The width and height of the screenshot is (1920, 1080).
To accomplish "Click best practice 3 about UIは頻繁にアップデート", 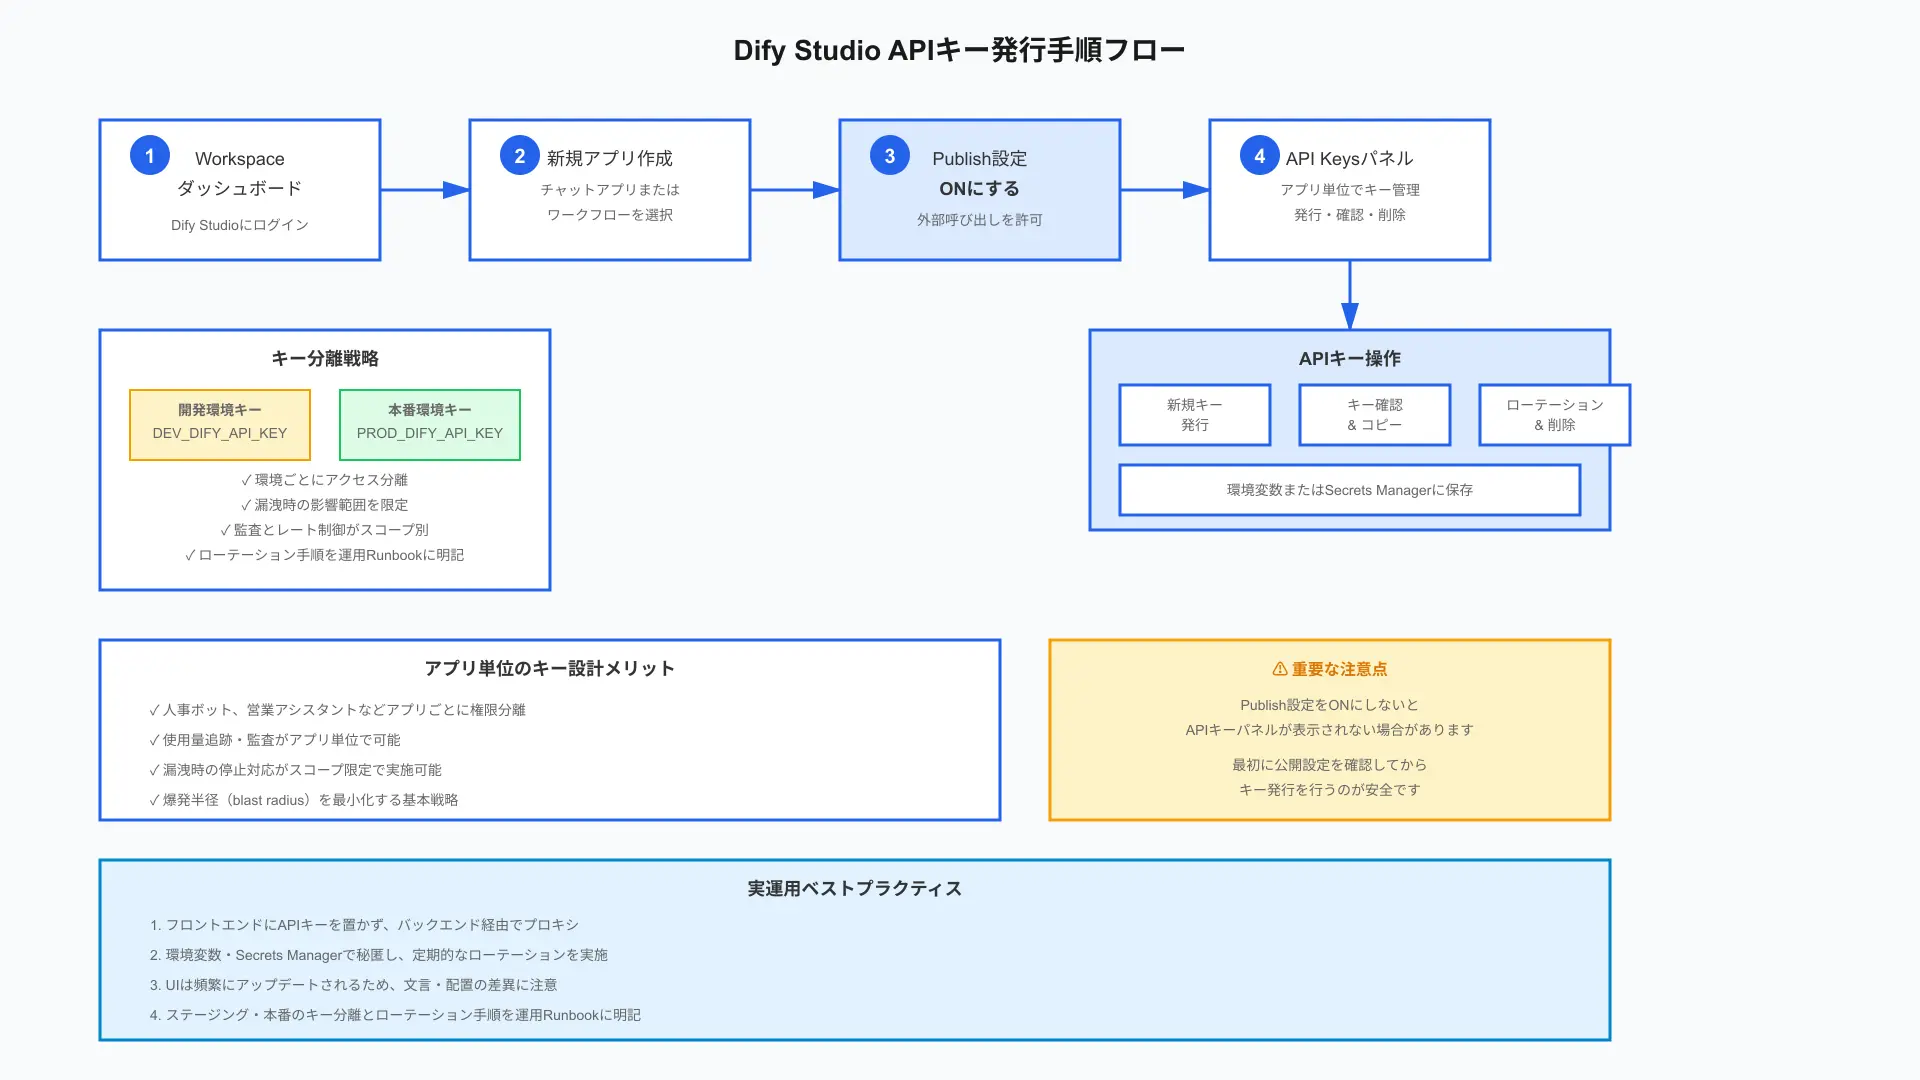I will (354, 984).
